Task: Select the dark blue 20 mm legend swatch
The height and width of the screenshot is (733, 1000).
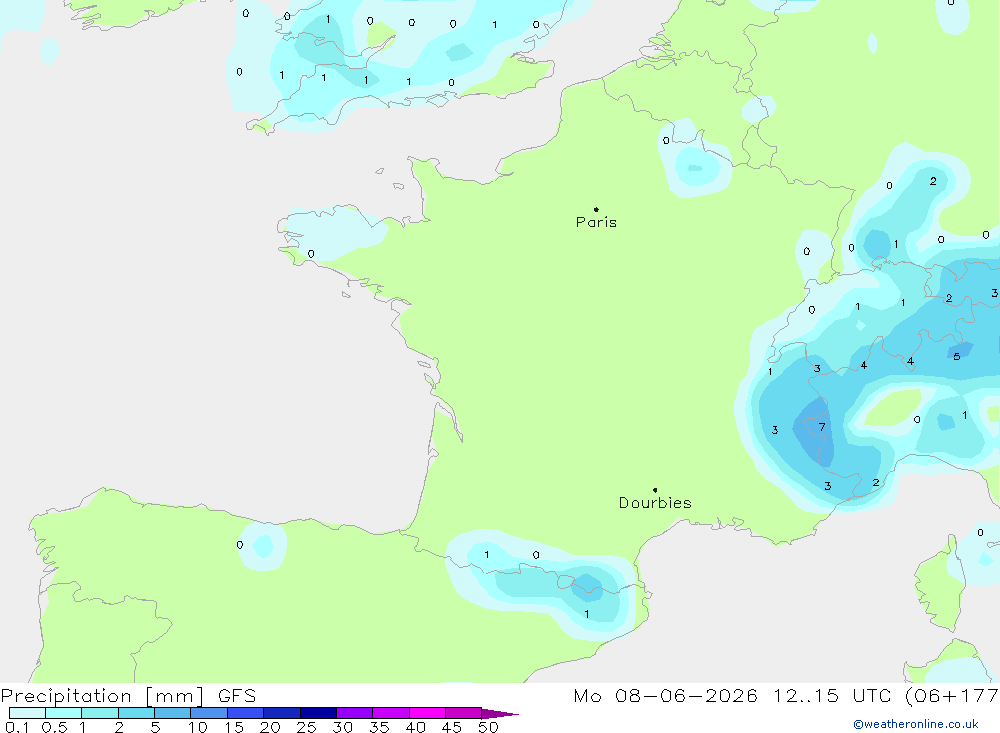Action: coord(281,713)
